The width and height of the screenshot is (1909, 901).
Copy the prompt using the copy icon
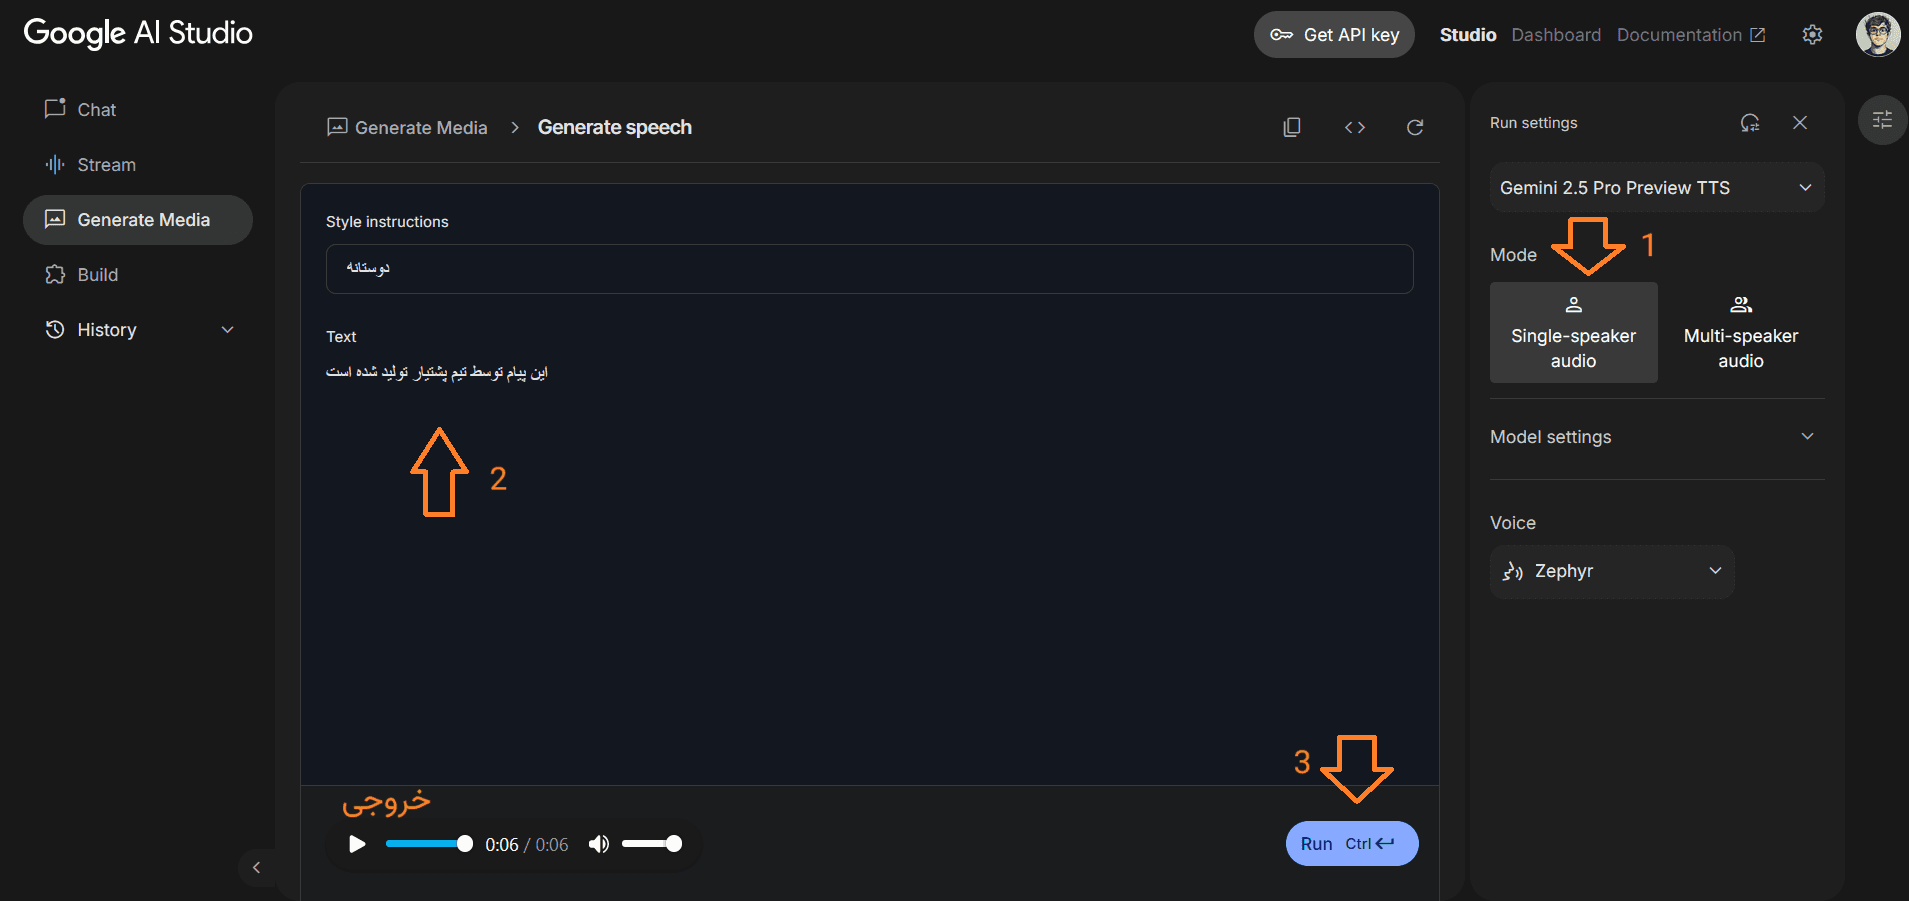1292,127
